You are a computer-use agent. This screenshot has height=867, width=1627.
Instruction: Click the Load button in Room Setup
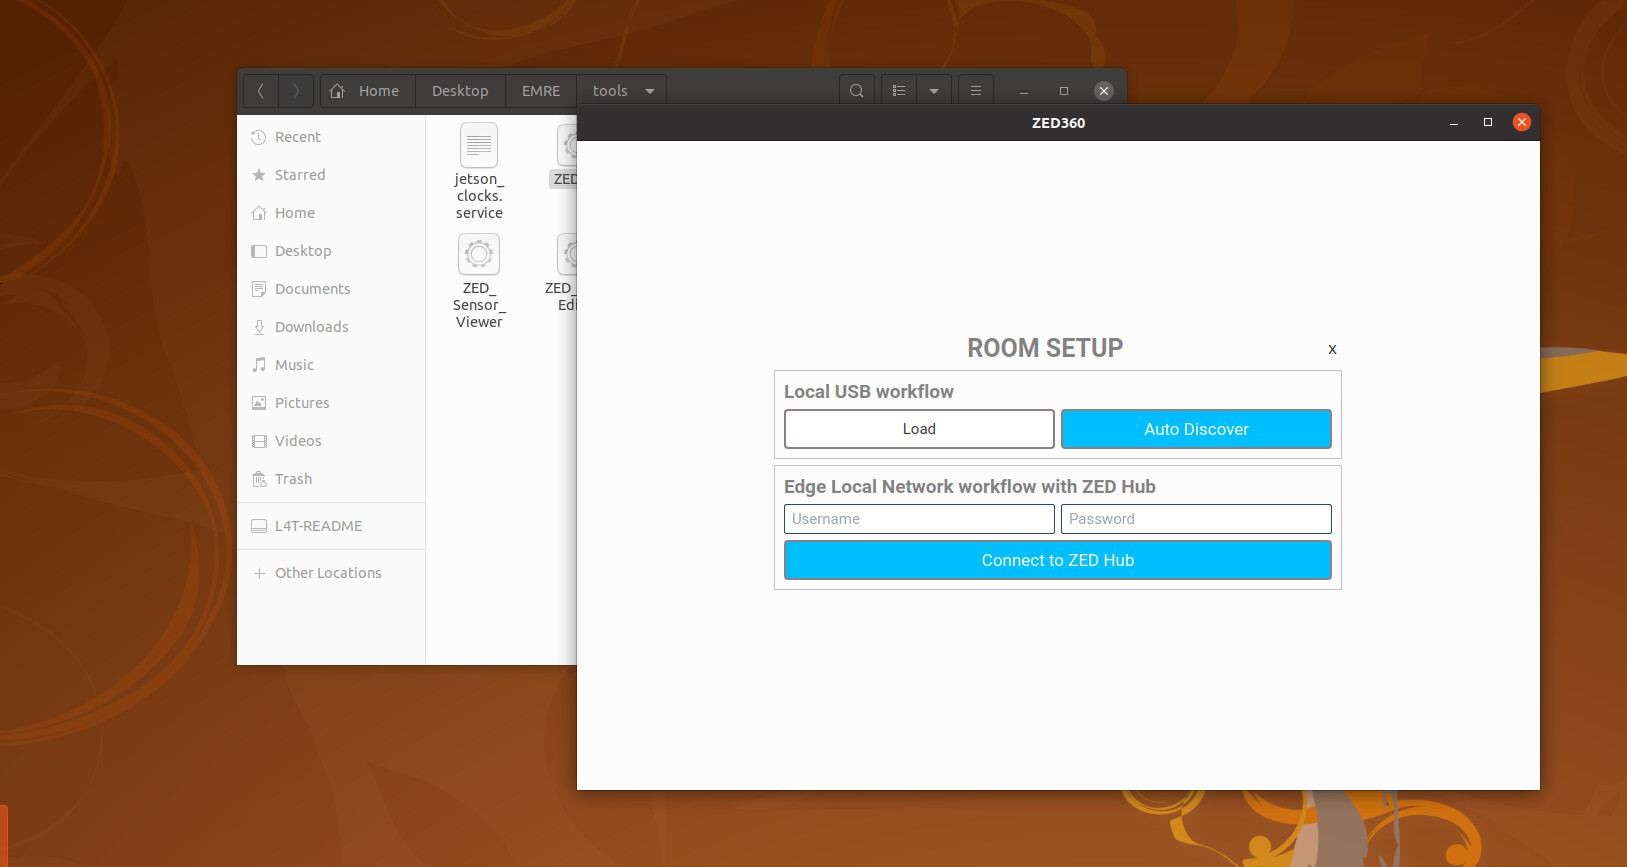pyautogui.click(x=919, y=429)
